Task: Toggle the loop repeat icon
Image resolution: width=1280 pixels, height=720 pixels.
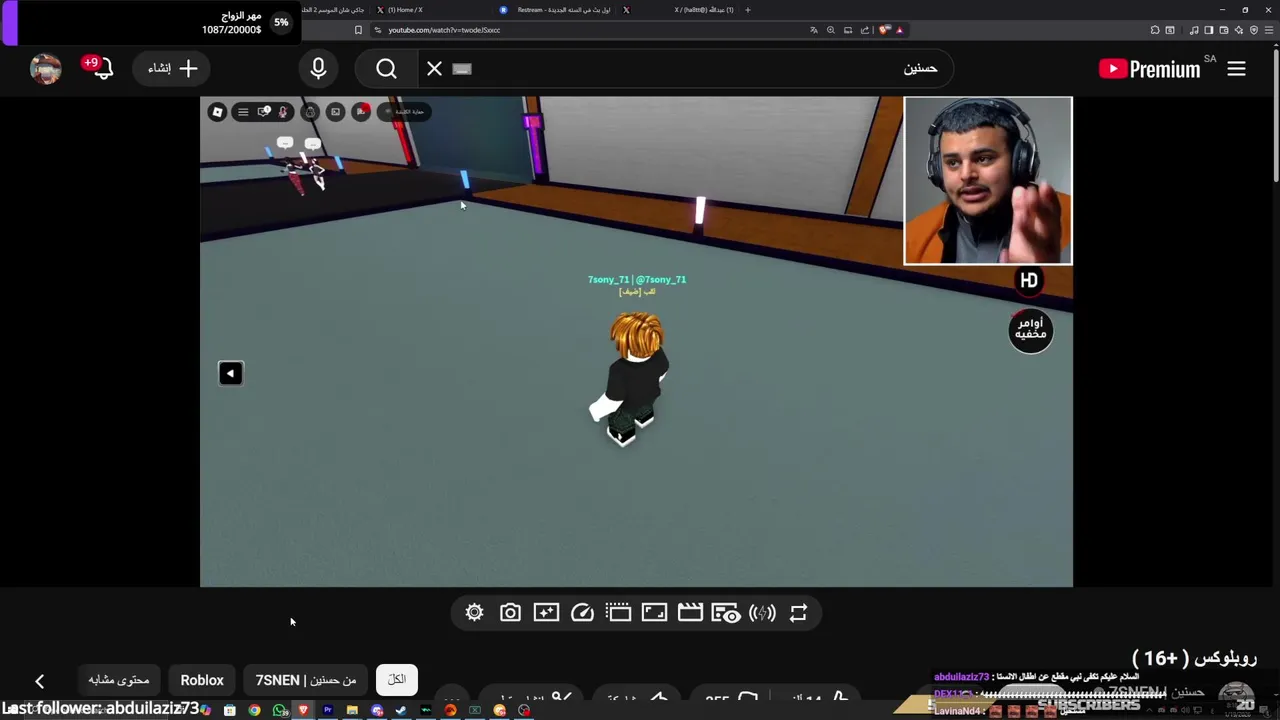Action: [x=798, y=613]
